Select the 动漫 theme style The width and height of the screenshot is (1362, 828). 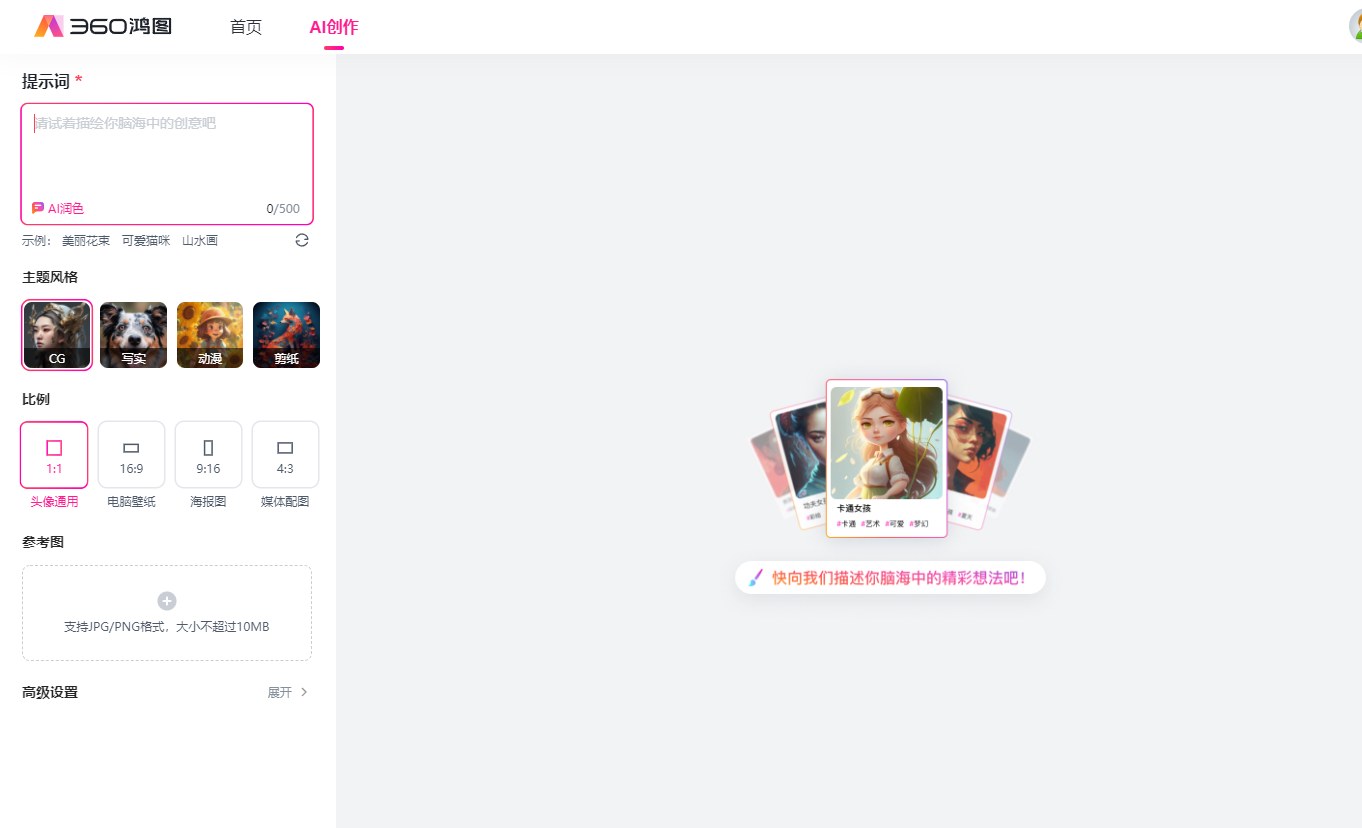pyautogui.click(x=210, y=335)
